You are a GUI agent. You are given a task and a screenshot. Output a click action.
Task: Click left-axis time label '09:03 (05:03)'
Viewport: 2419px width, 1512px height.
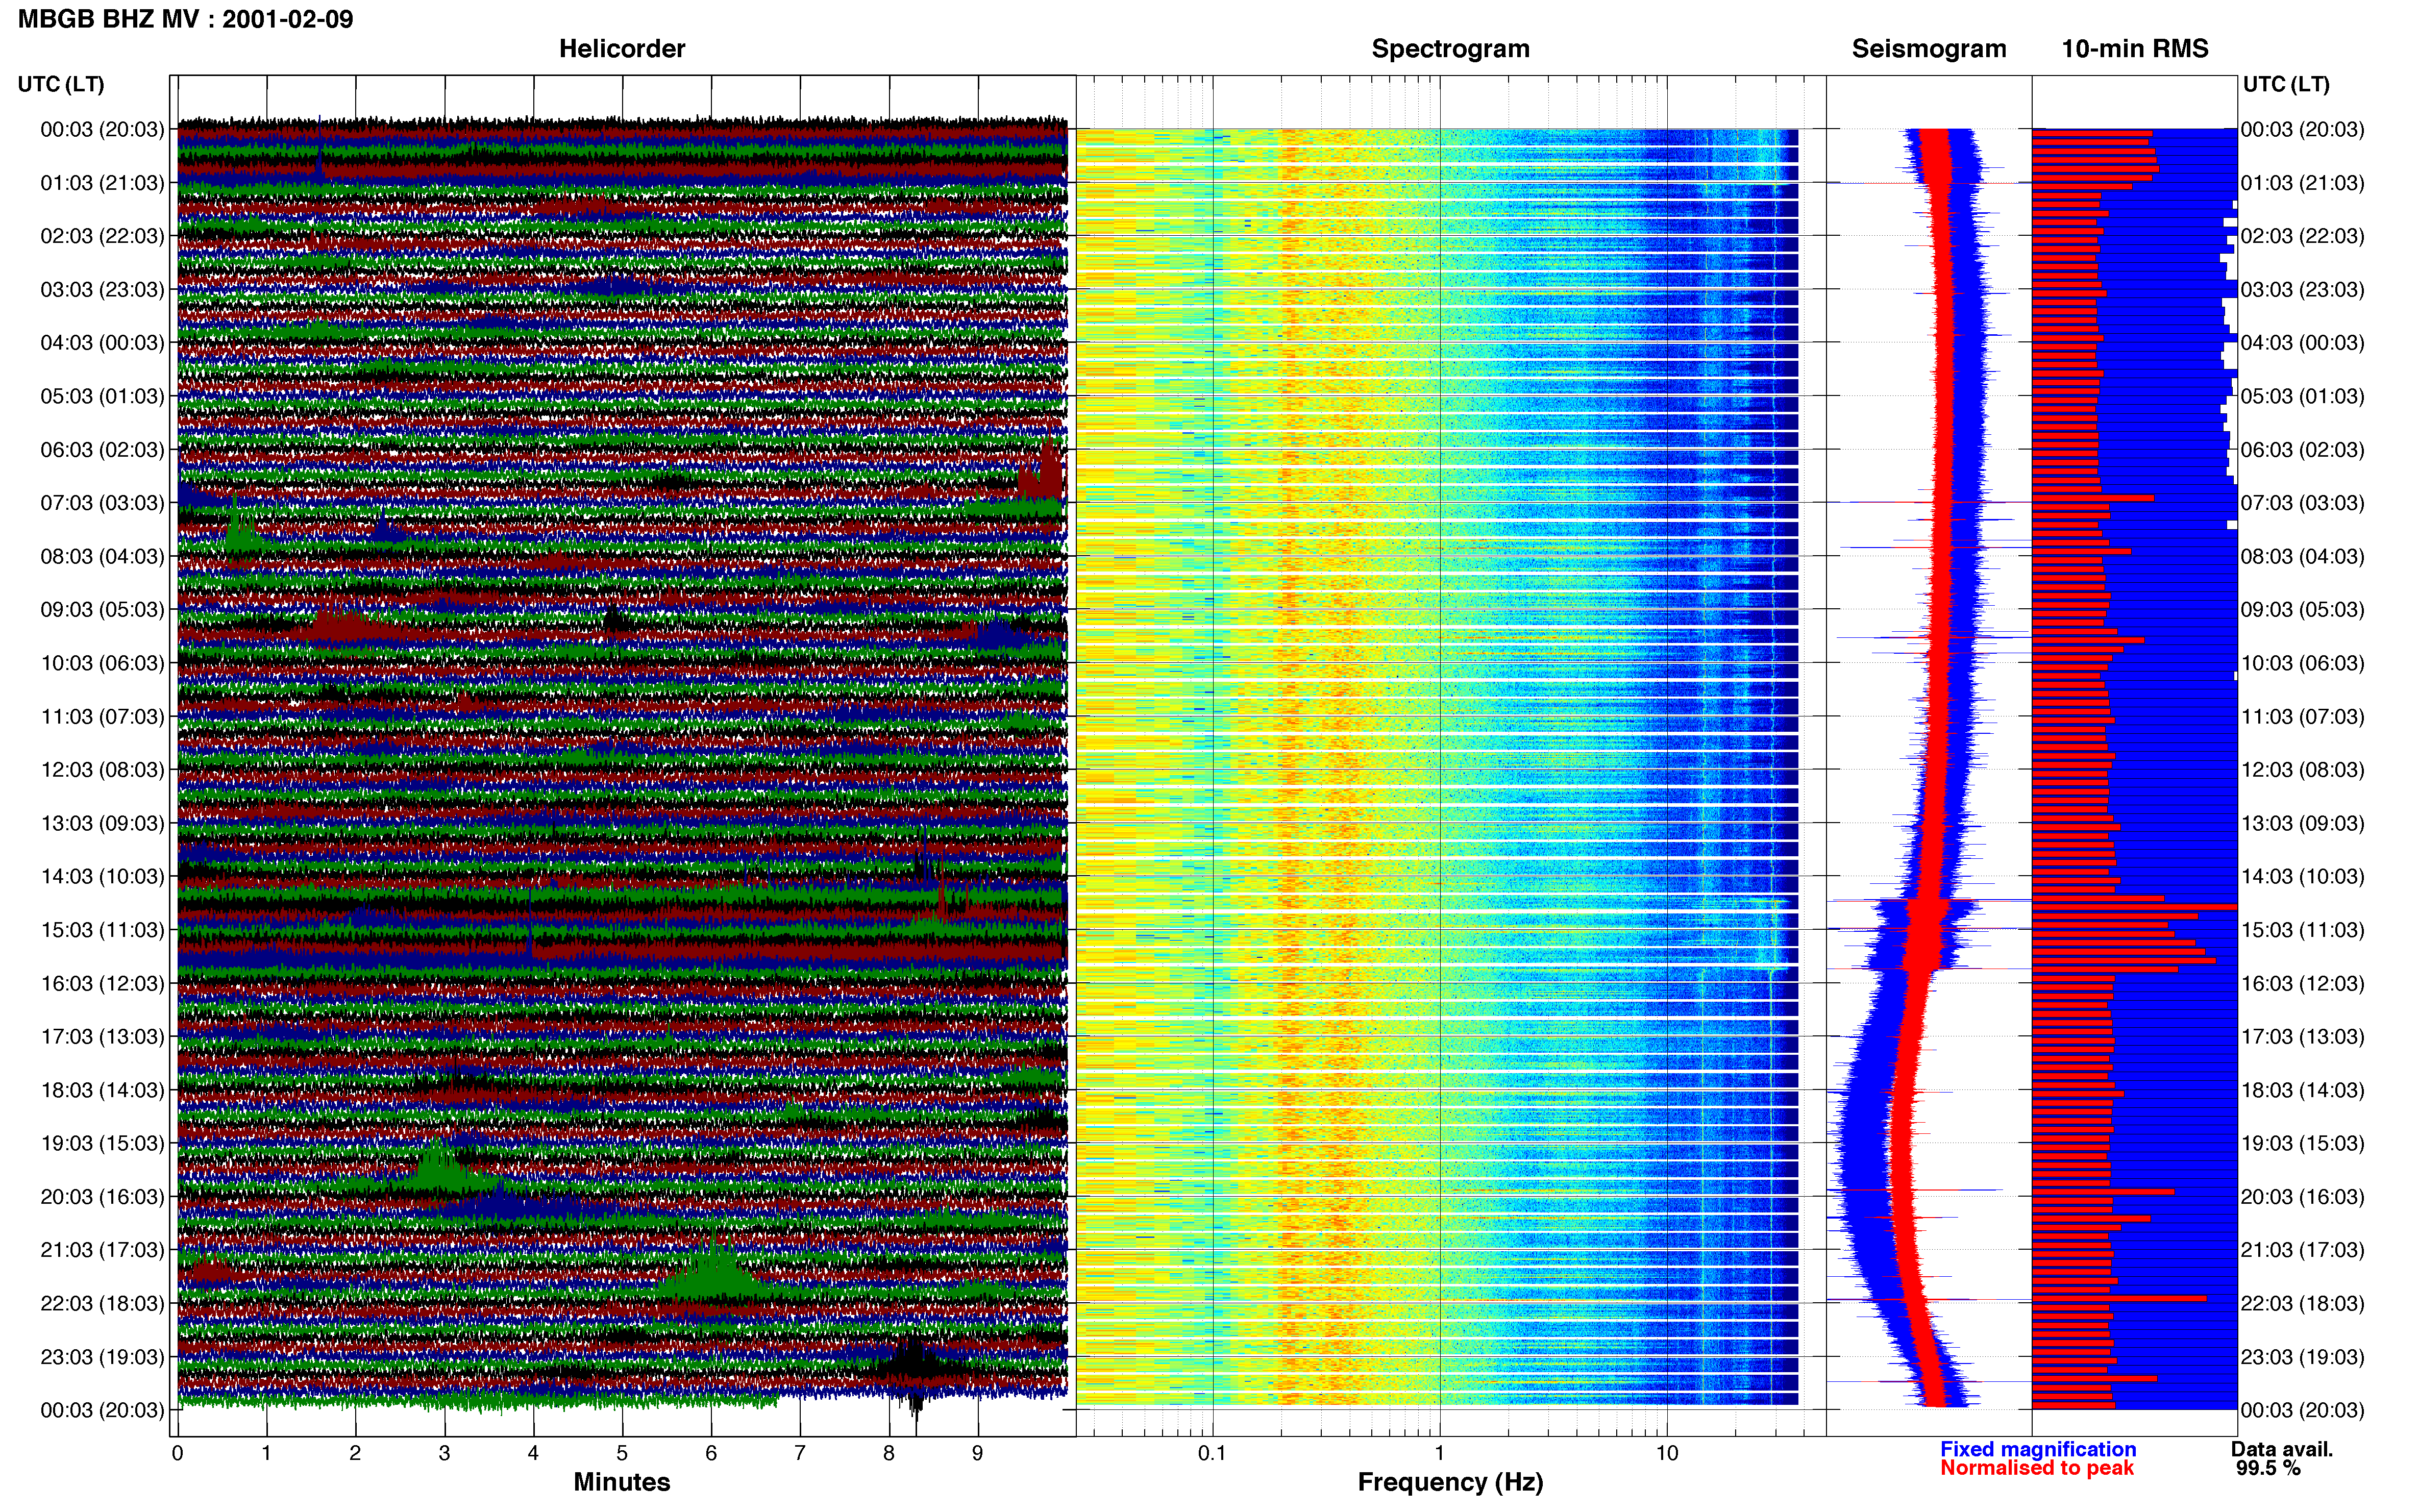tap(102, 610)
